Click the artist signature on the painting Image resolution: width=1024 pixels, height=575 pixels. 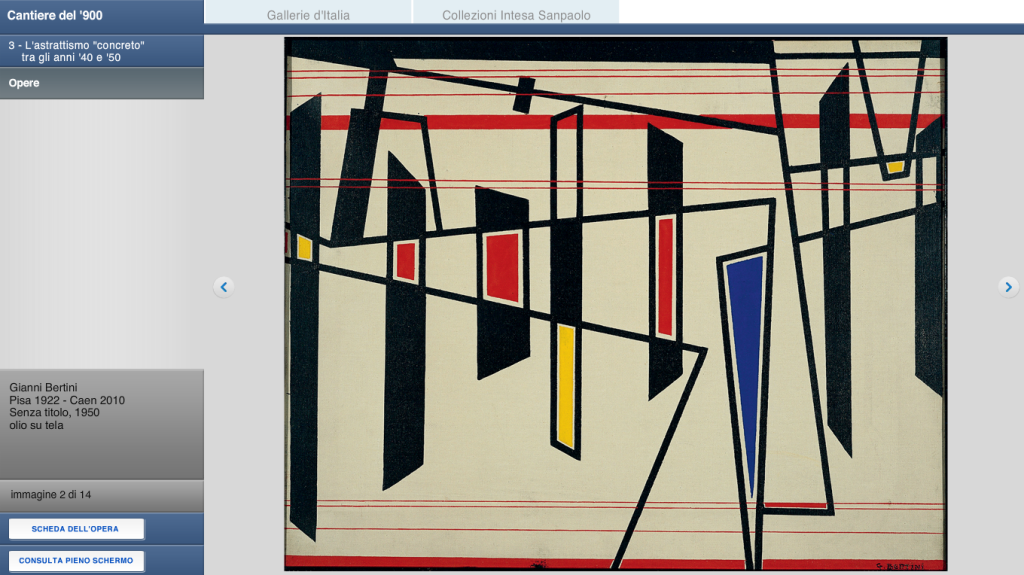pyautogui.click(x=906, y=564)
